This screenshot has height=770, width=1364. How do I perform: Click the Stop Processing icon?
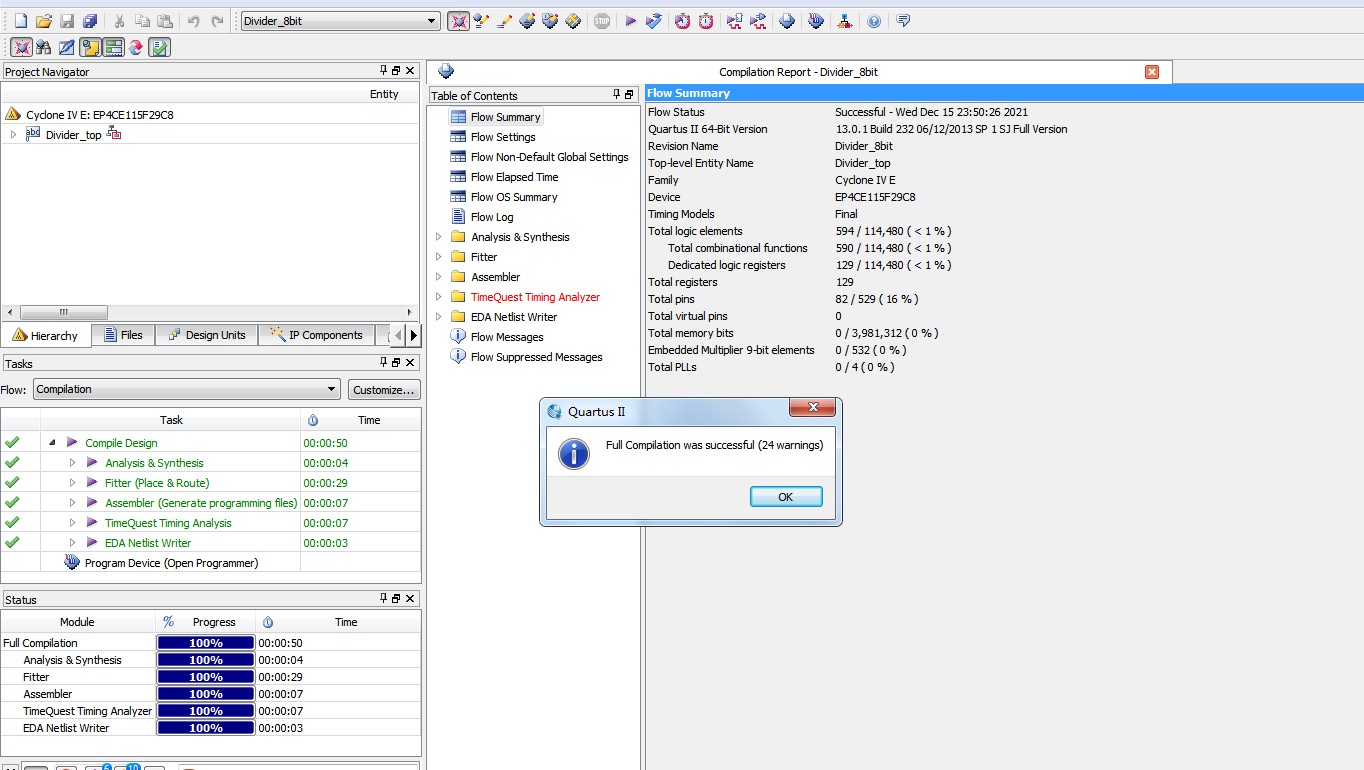601,21
